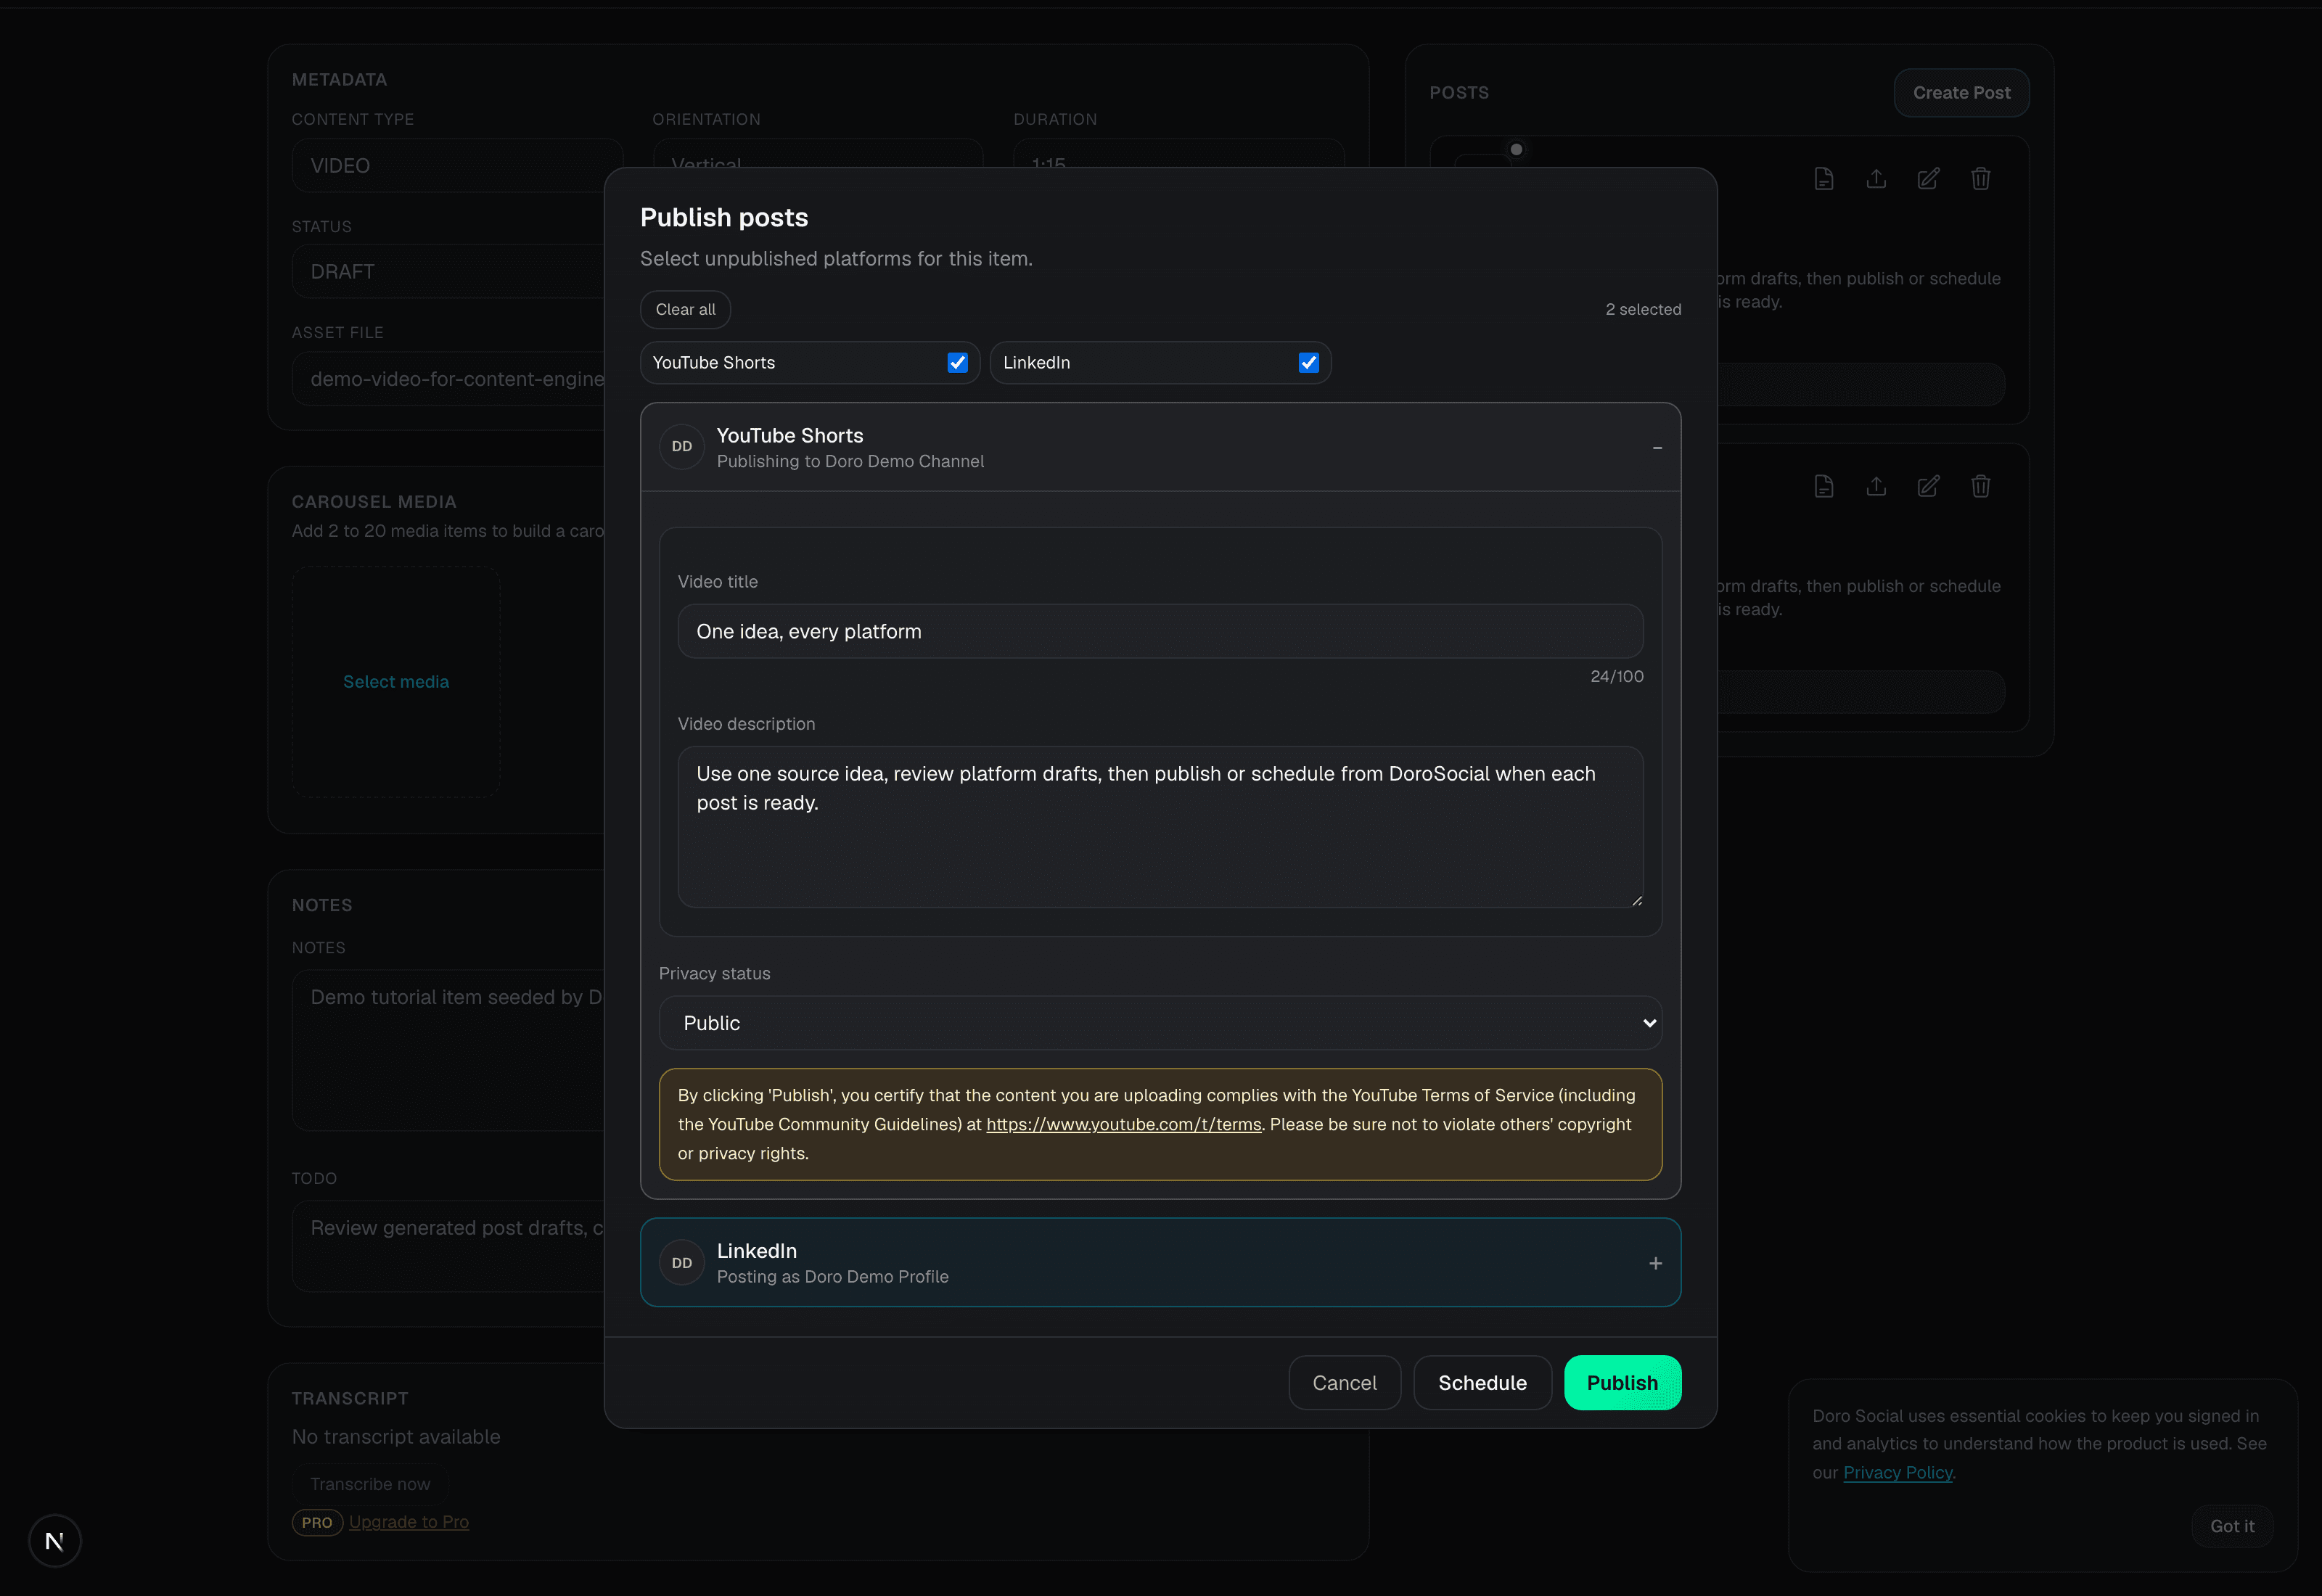
Task: Click the document icon on the first post card
Action: [x=1824, y=179]
